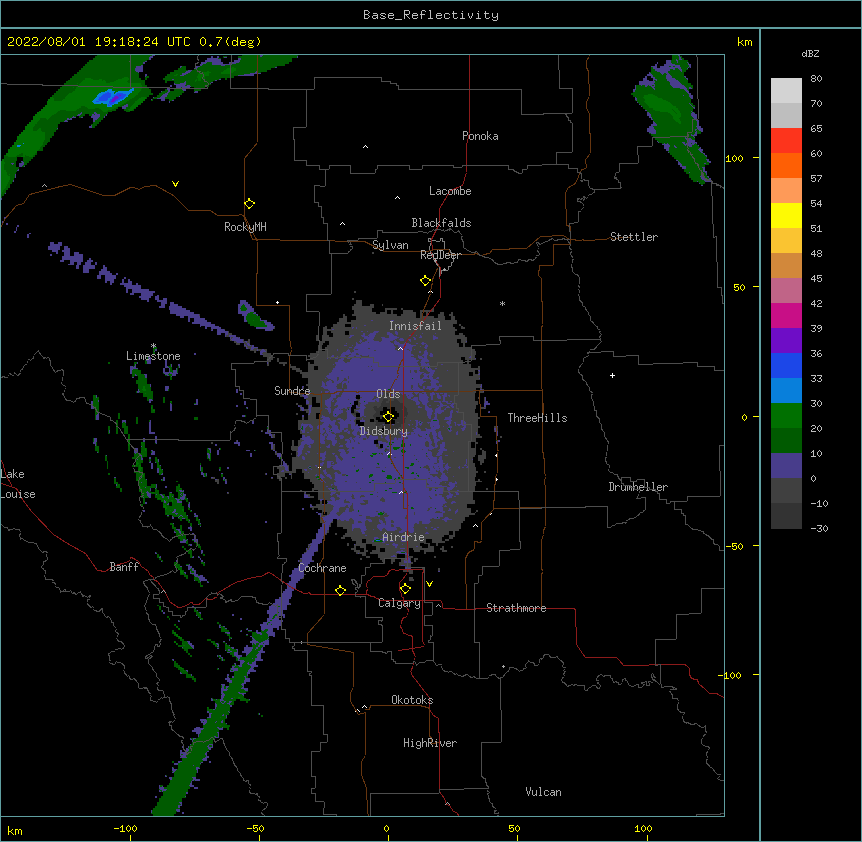This screenshot has height=842, width=862.
Task: Click the yellow diamond marker below Cochrane
Action: 340,590
